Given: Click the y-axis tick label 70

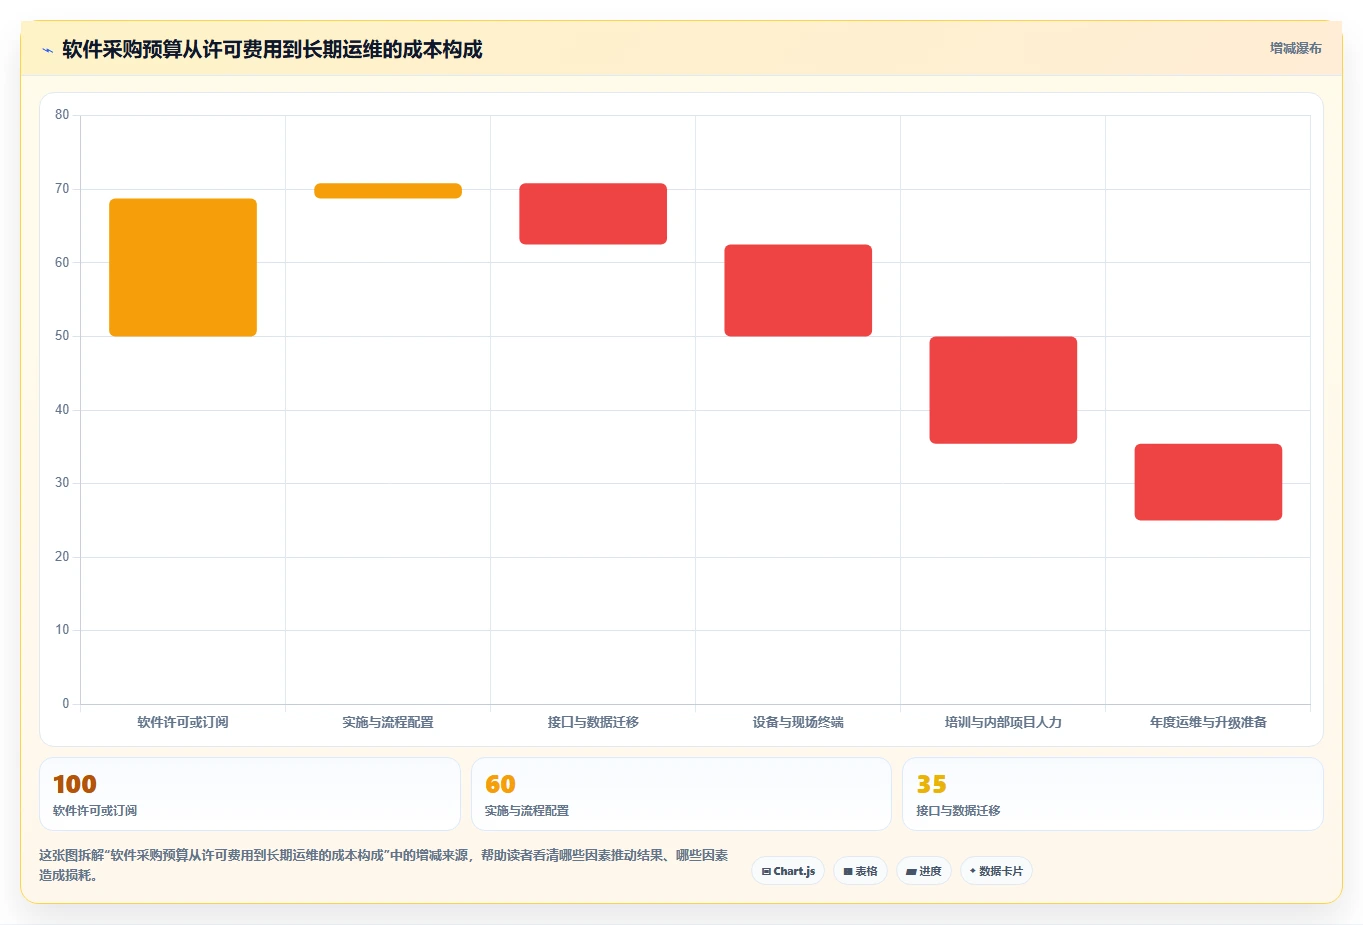Looking at the screenshot, I should (62, 189).
